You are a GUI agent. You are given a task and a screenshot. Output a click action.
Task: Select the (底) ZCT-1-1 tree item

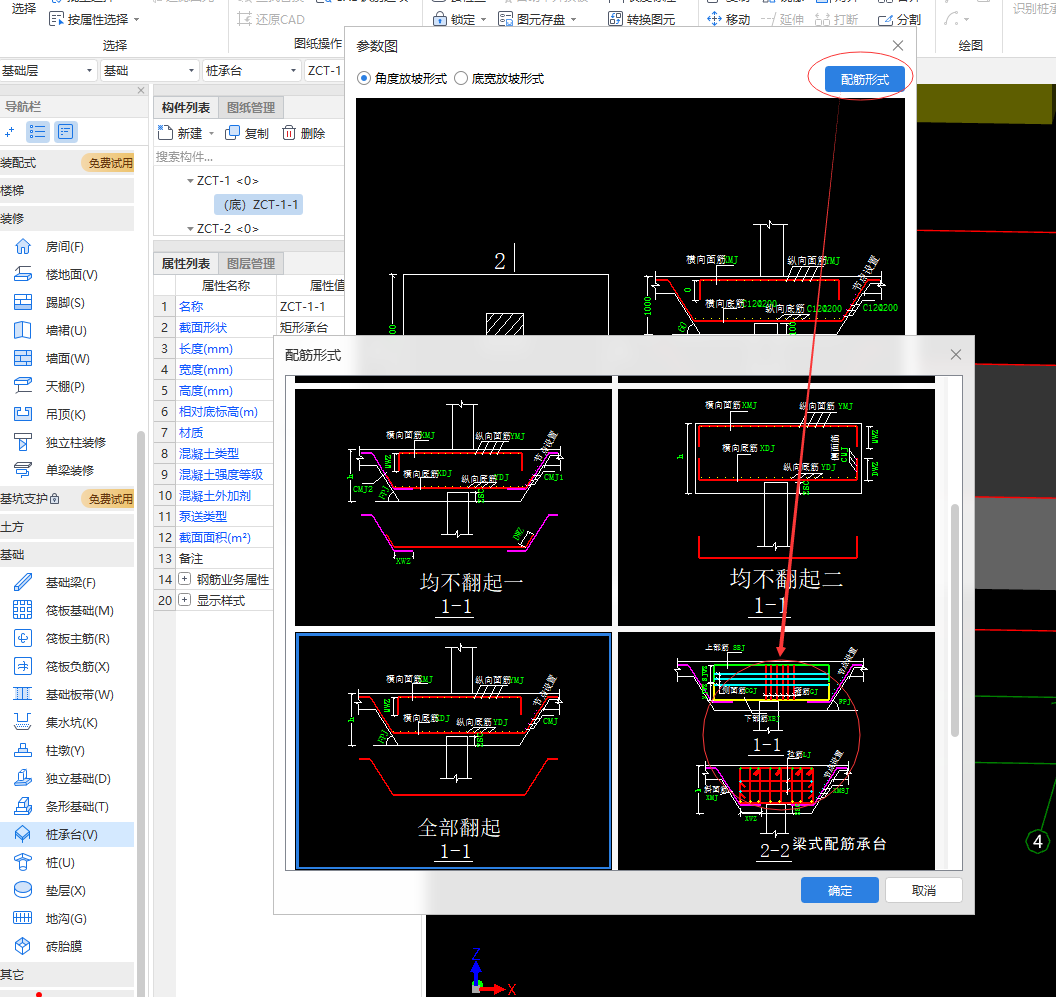pos(259,204)
